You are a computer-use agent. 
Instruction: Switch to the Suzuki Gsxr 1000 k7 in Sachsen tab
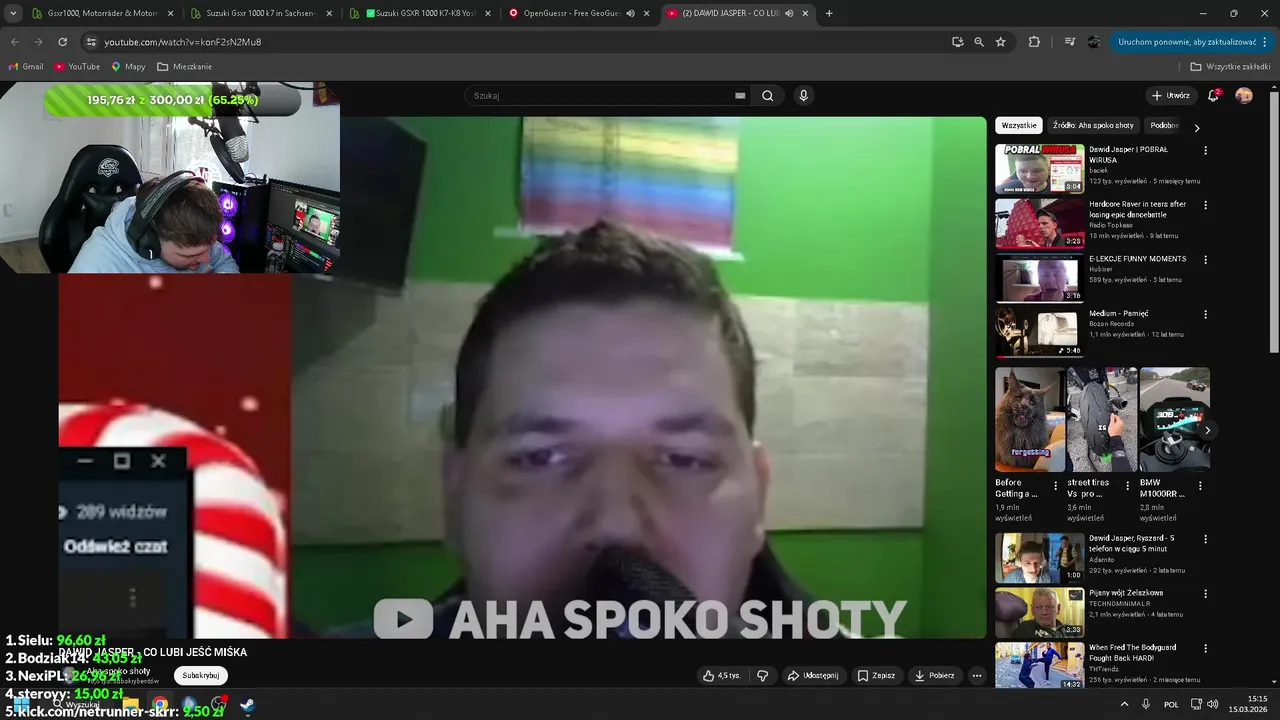coord(261,13)
